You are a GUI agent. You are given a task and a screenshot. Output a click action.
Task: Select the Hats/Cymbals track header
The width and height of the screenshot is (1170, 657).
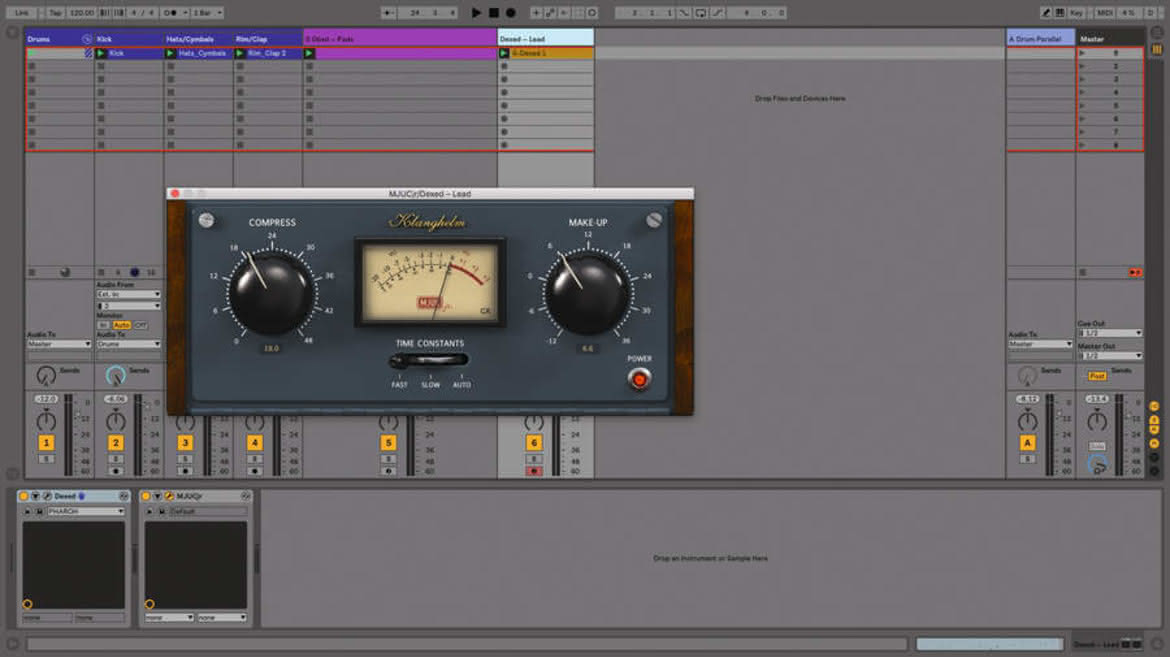click(198, 38)
